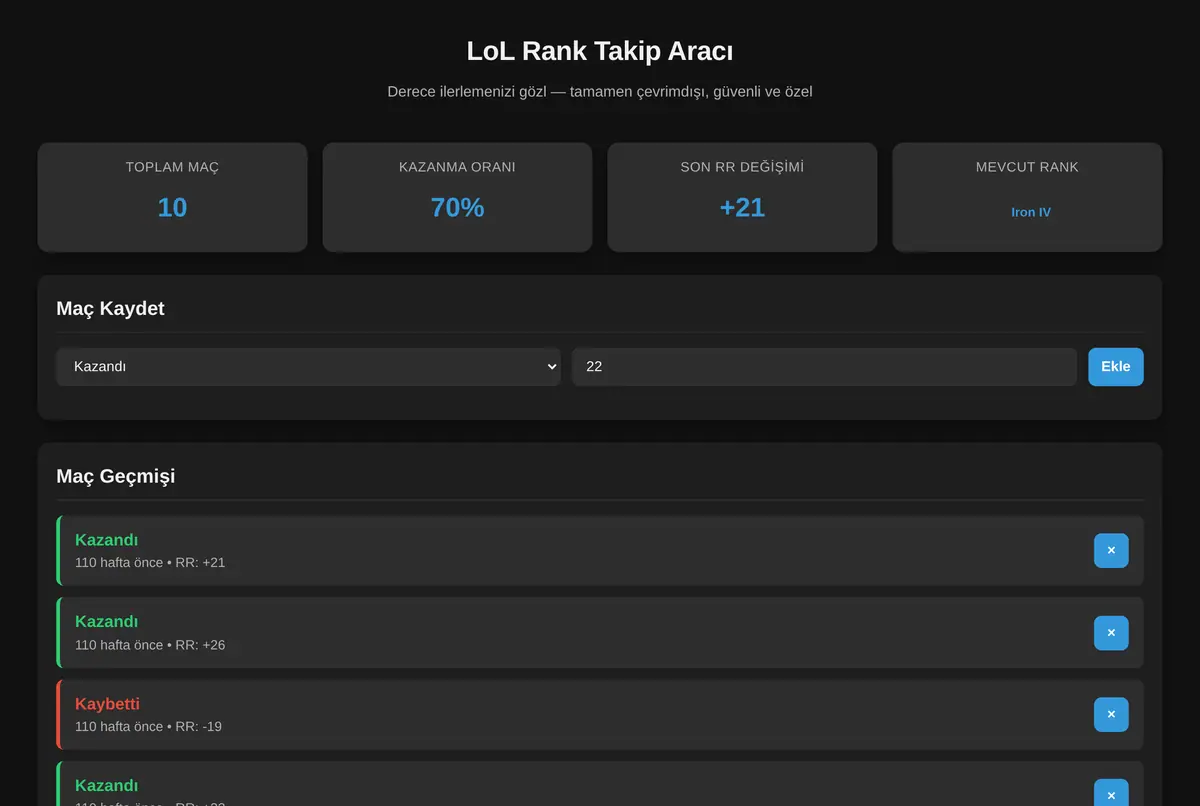Click the Toplam Maç value 10
Image resolution: width=1200 pixels, height=806 pixels.
coord(172,207)
